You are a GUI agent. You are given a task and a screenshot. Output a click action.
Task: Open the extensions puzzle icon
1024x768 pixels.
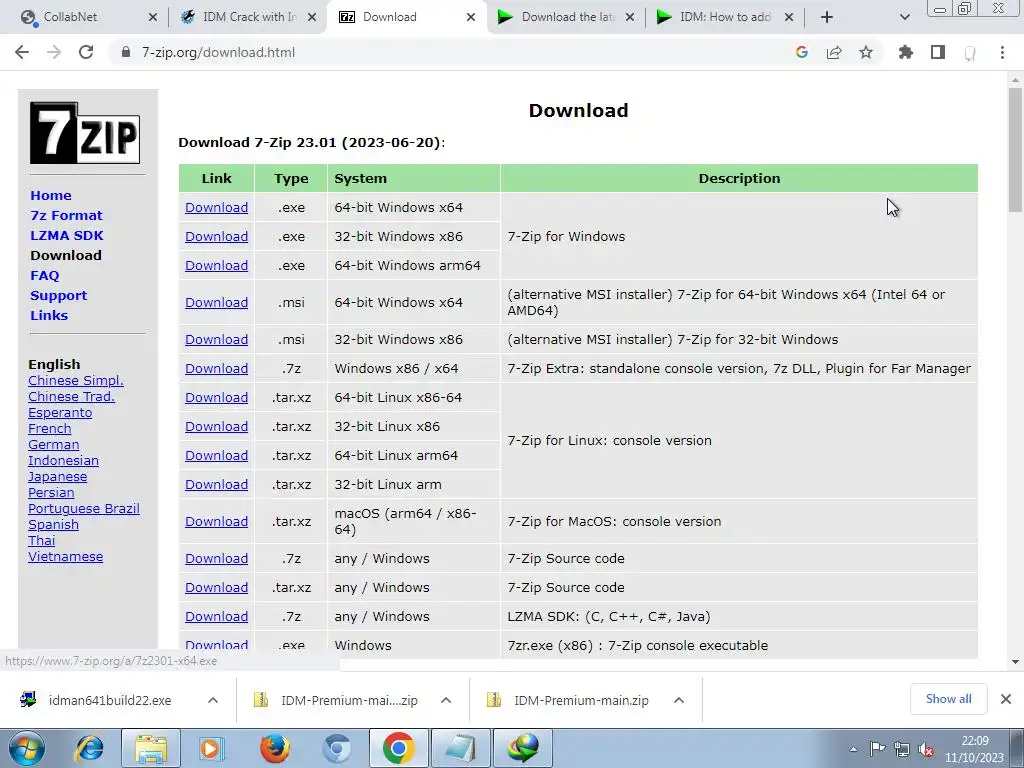906,52
